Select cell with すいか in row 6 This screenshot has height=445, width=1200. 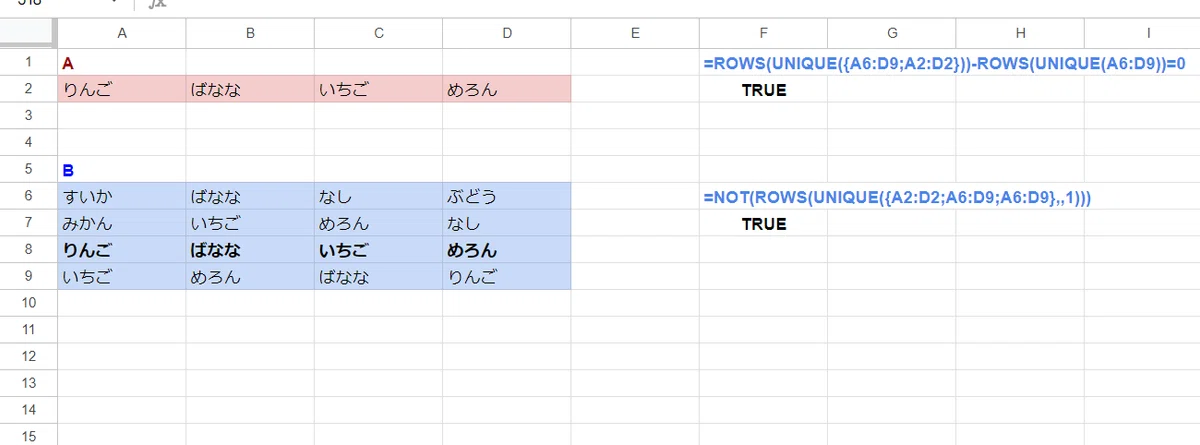point(122,196)
